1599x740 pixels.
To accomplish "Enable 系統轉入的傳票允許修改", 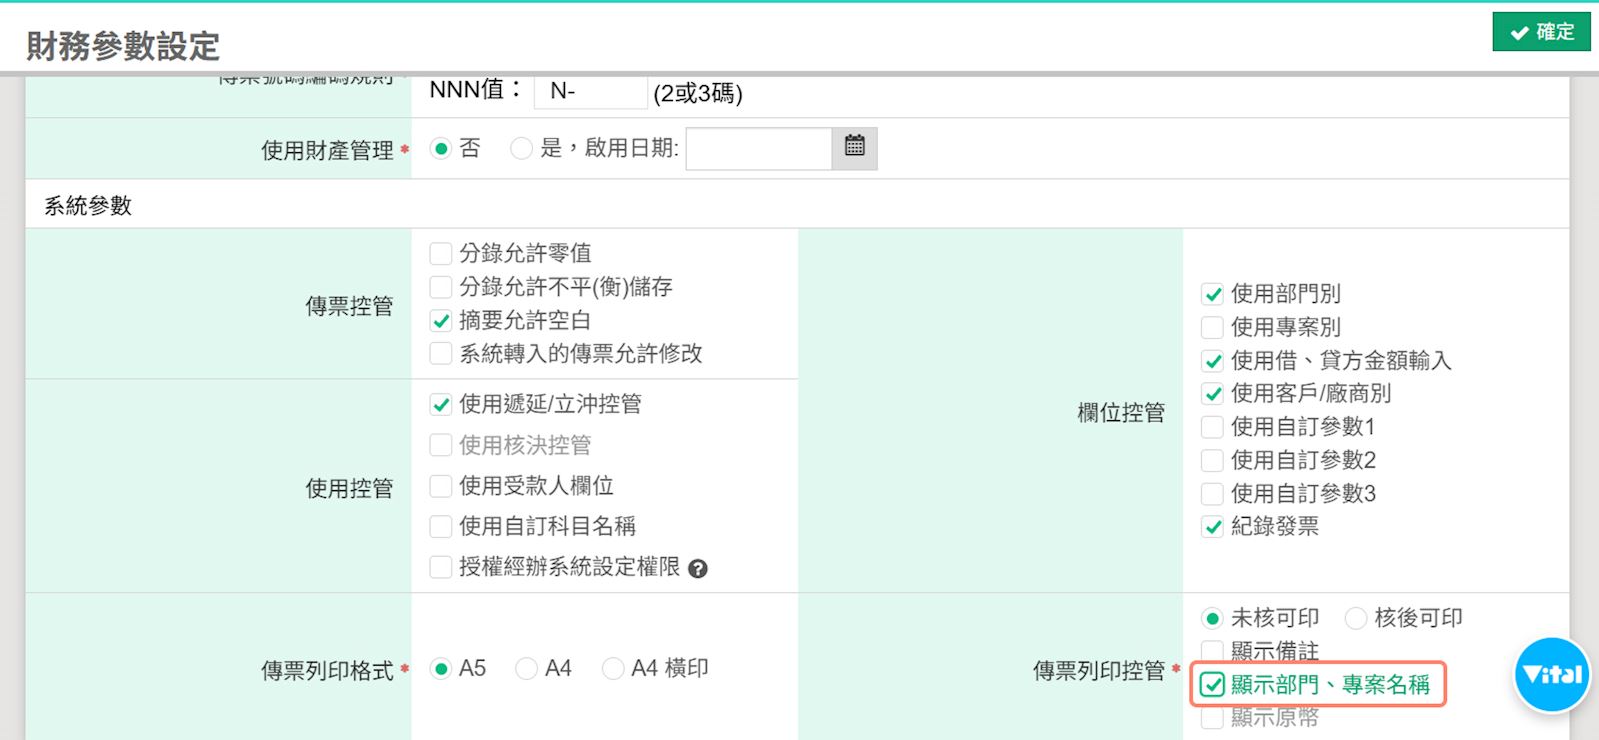I will [441, 354].
